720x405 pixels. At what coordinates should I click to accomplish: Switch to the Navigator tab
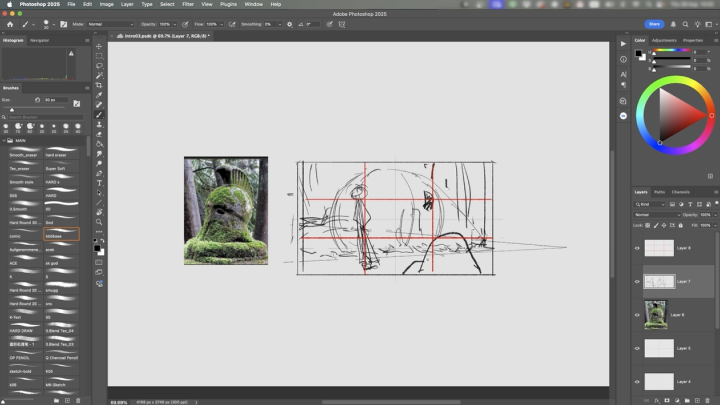[x=39, y=40]
